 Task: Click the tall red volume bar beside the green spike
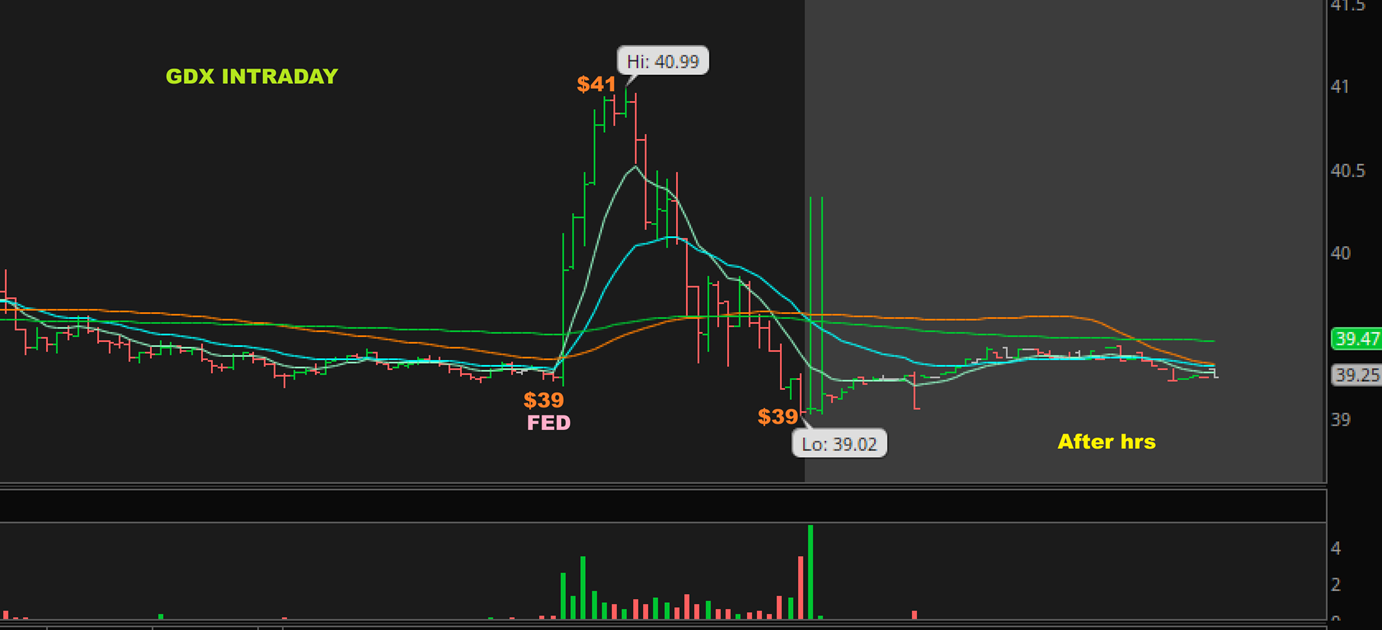(800, 587)
